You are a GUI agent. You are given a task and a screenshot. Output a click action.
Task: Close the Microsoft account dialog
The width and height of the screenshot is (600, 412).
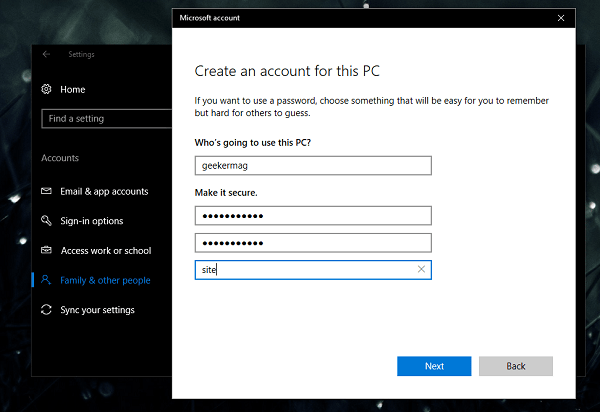(561, 18)
